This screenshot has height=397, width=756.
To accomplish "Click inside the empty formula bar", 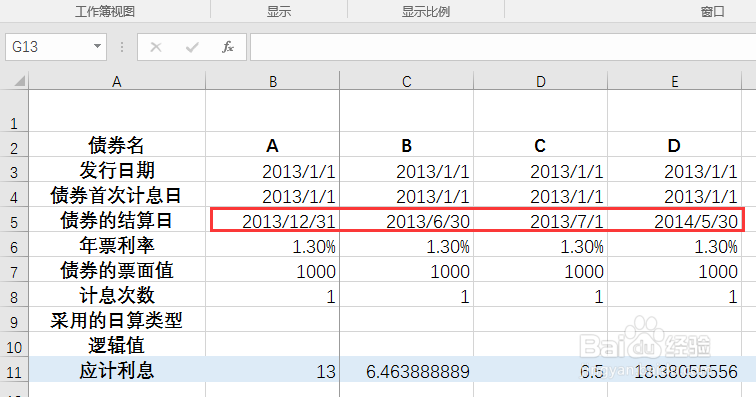I will coord(503,47).
